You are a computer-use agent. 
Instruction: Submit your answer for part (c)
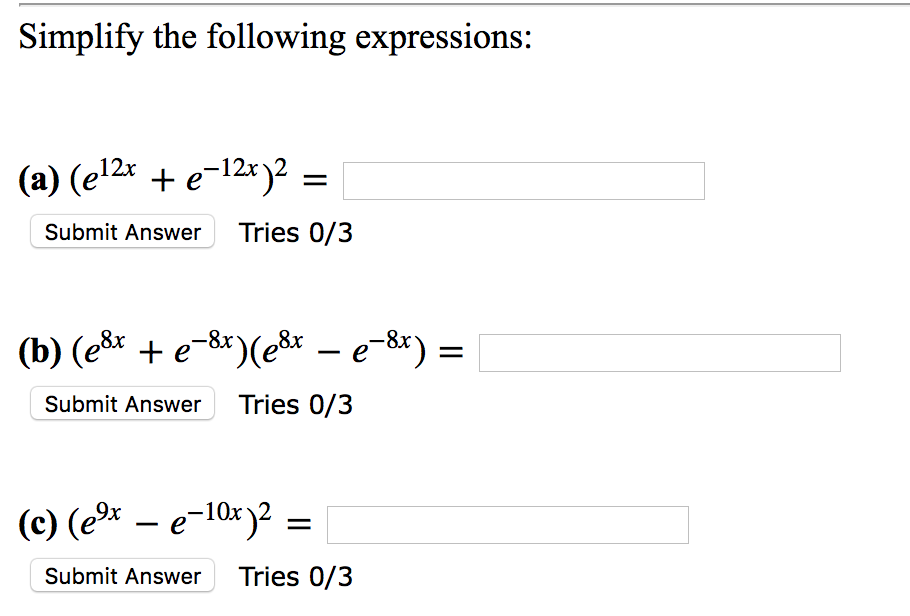tap(122, 576)
